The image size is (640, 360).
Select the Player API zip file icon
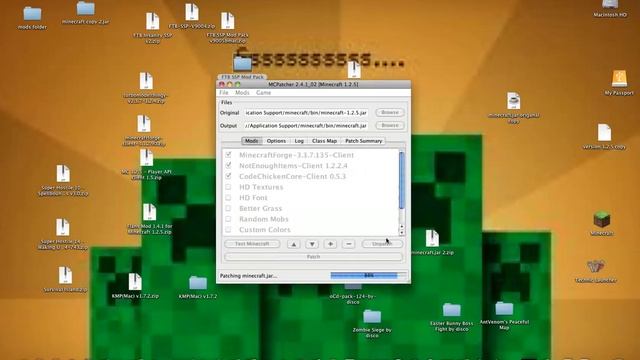click(x=146, y=158)
